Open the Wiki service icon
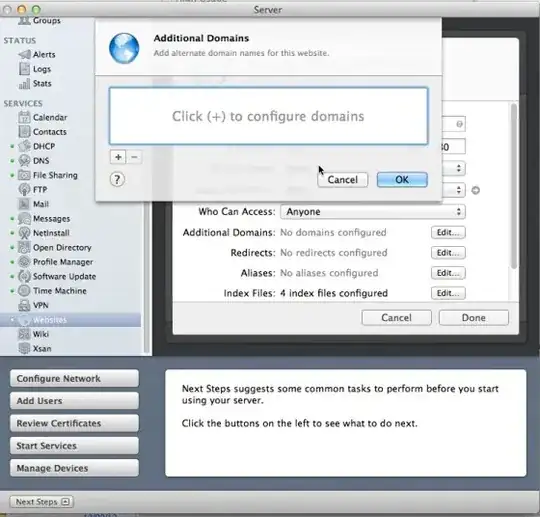This screenshot has height=517, width=540. click(x=24, y=334)
